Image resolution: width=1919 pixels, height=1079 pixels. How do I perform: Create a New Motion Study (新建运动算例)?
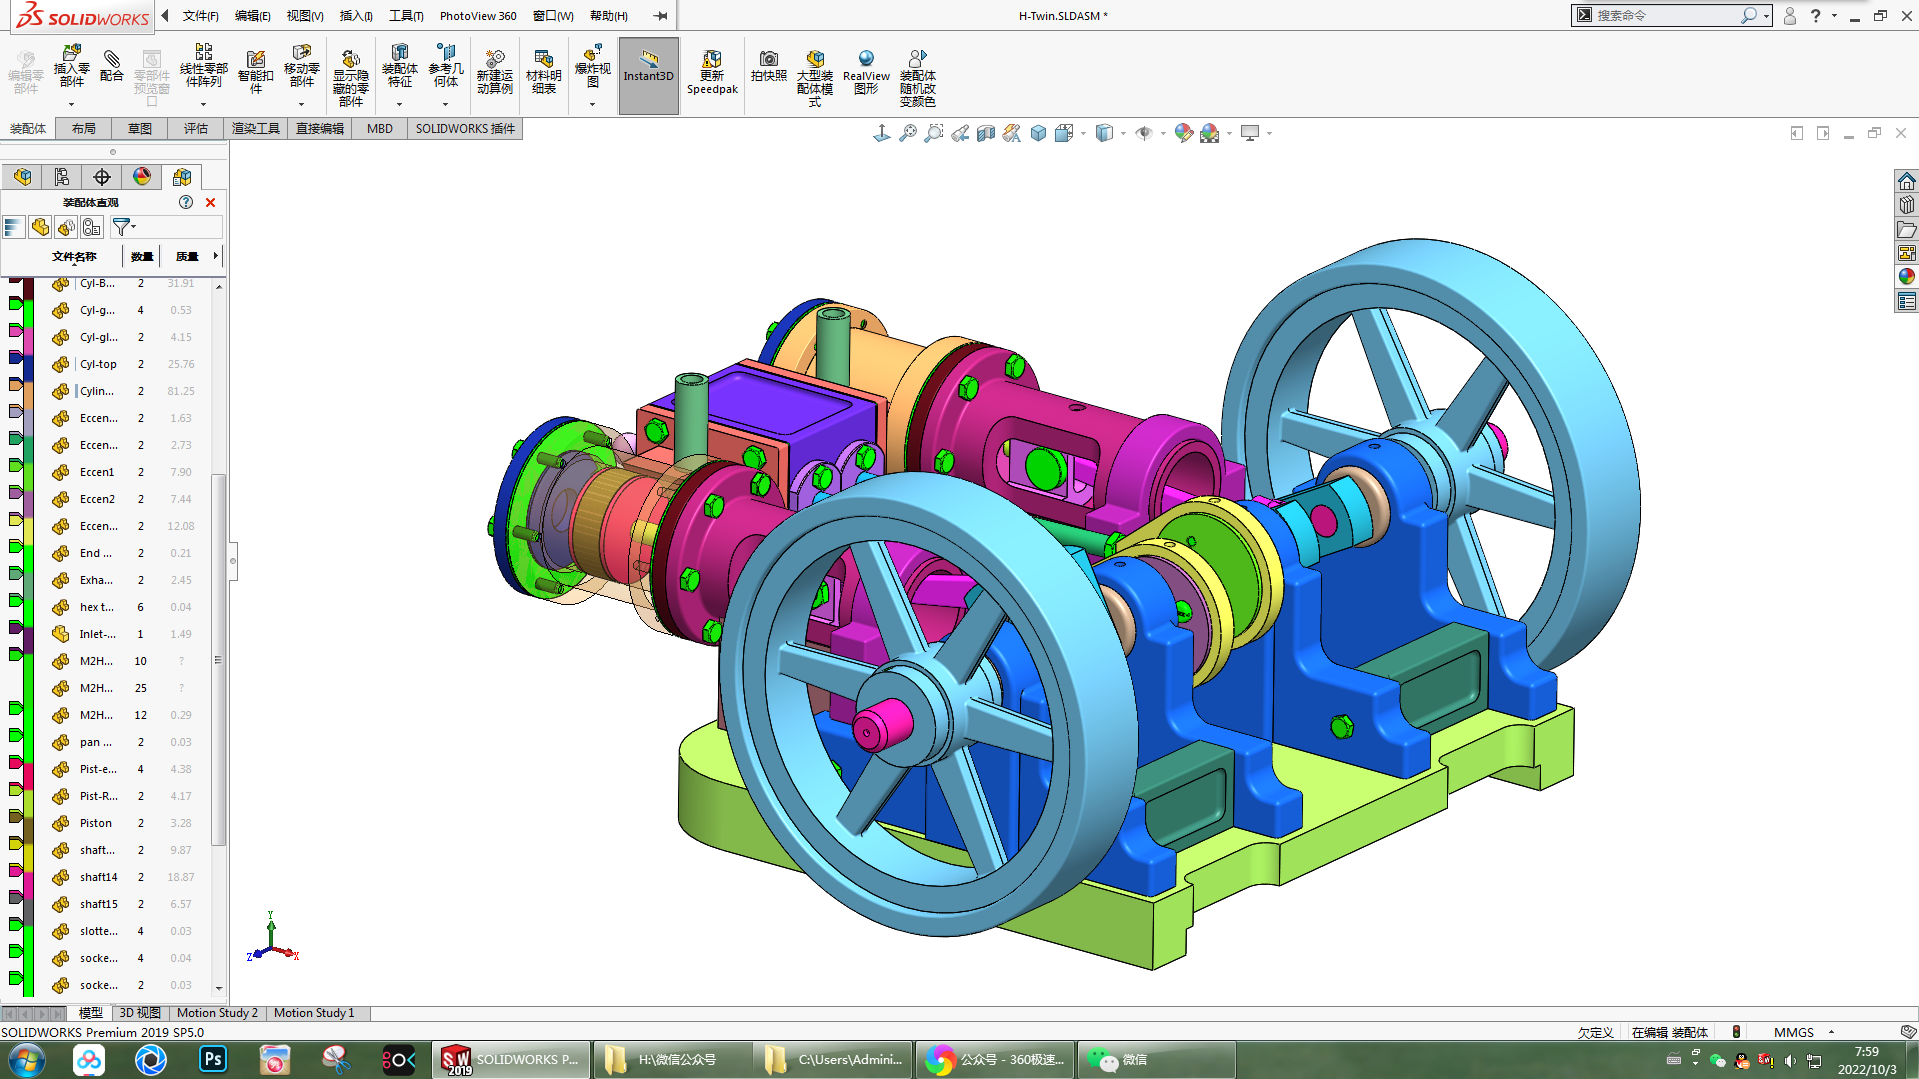coord(494,72)
